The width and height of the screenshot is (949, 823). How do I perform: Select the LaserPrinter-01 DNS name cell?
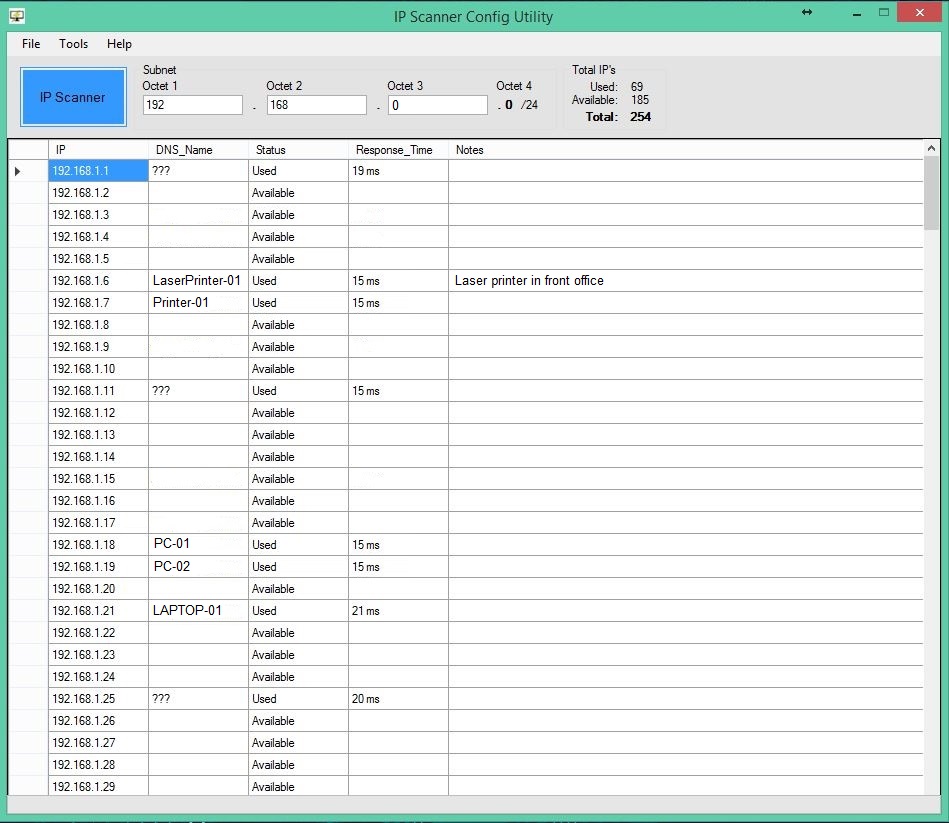tap(197, 281)
